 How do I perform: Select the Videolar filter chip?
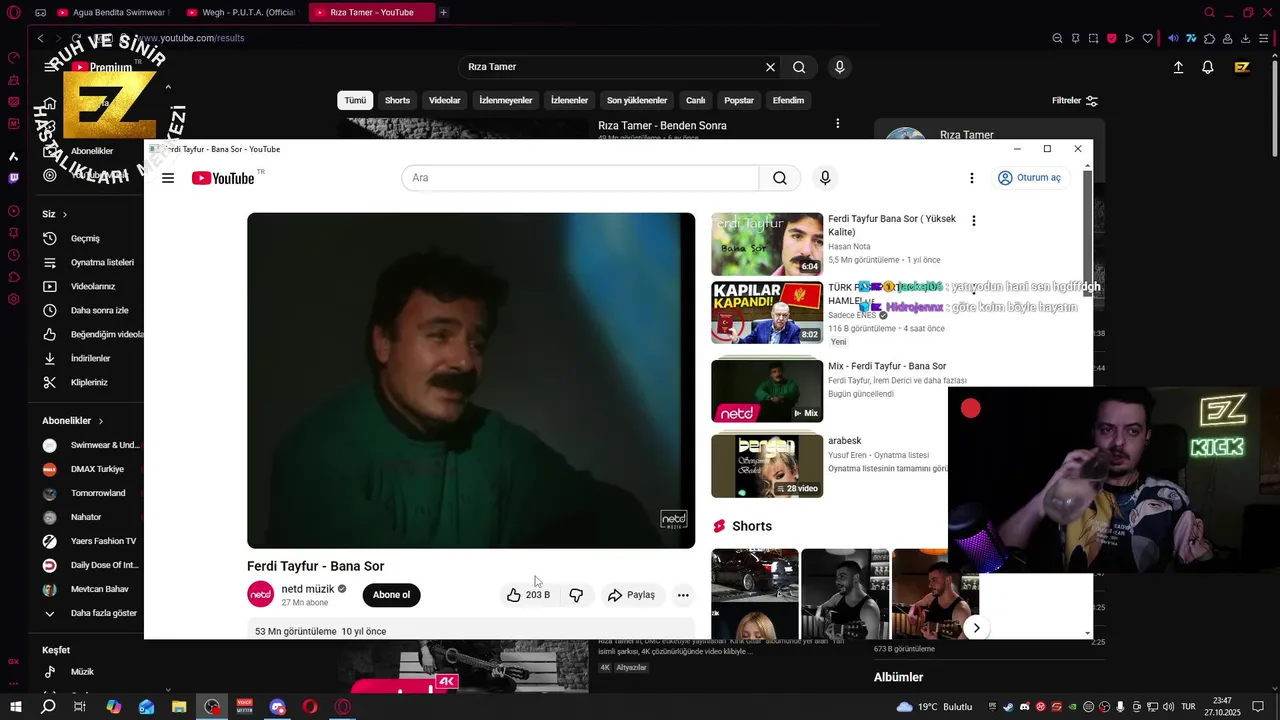pyautogui.click(x=445, y=100)
